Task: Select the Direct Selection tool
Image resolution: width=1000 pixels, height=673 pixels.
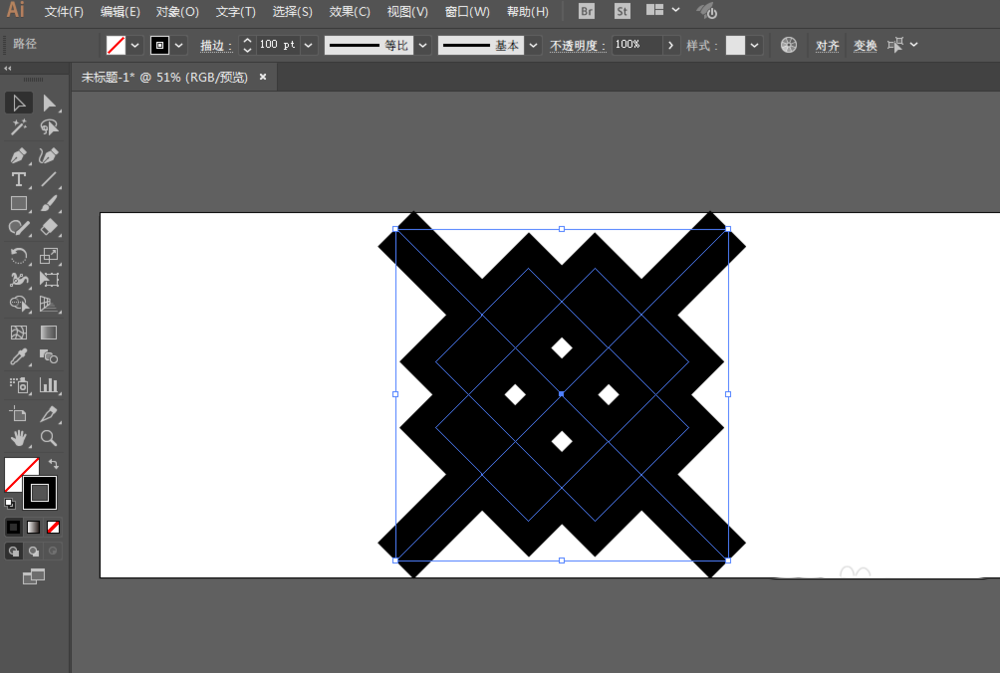Action: coord(49,103)
